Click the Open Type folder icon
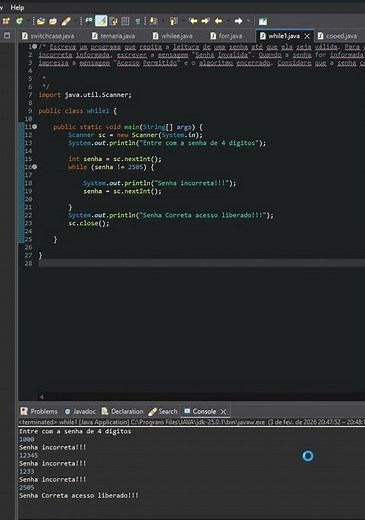This screenshot has width=365, height=520. coord(41,21)
